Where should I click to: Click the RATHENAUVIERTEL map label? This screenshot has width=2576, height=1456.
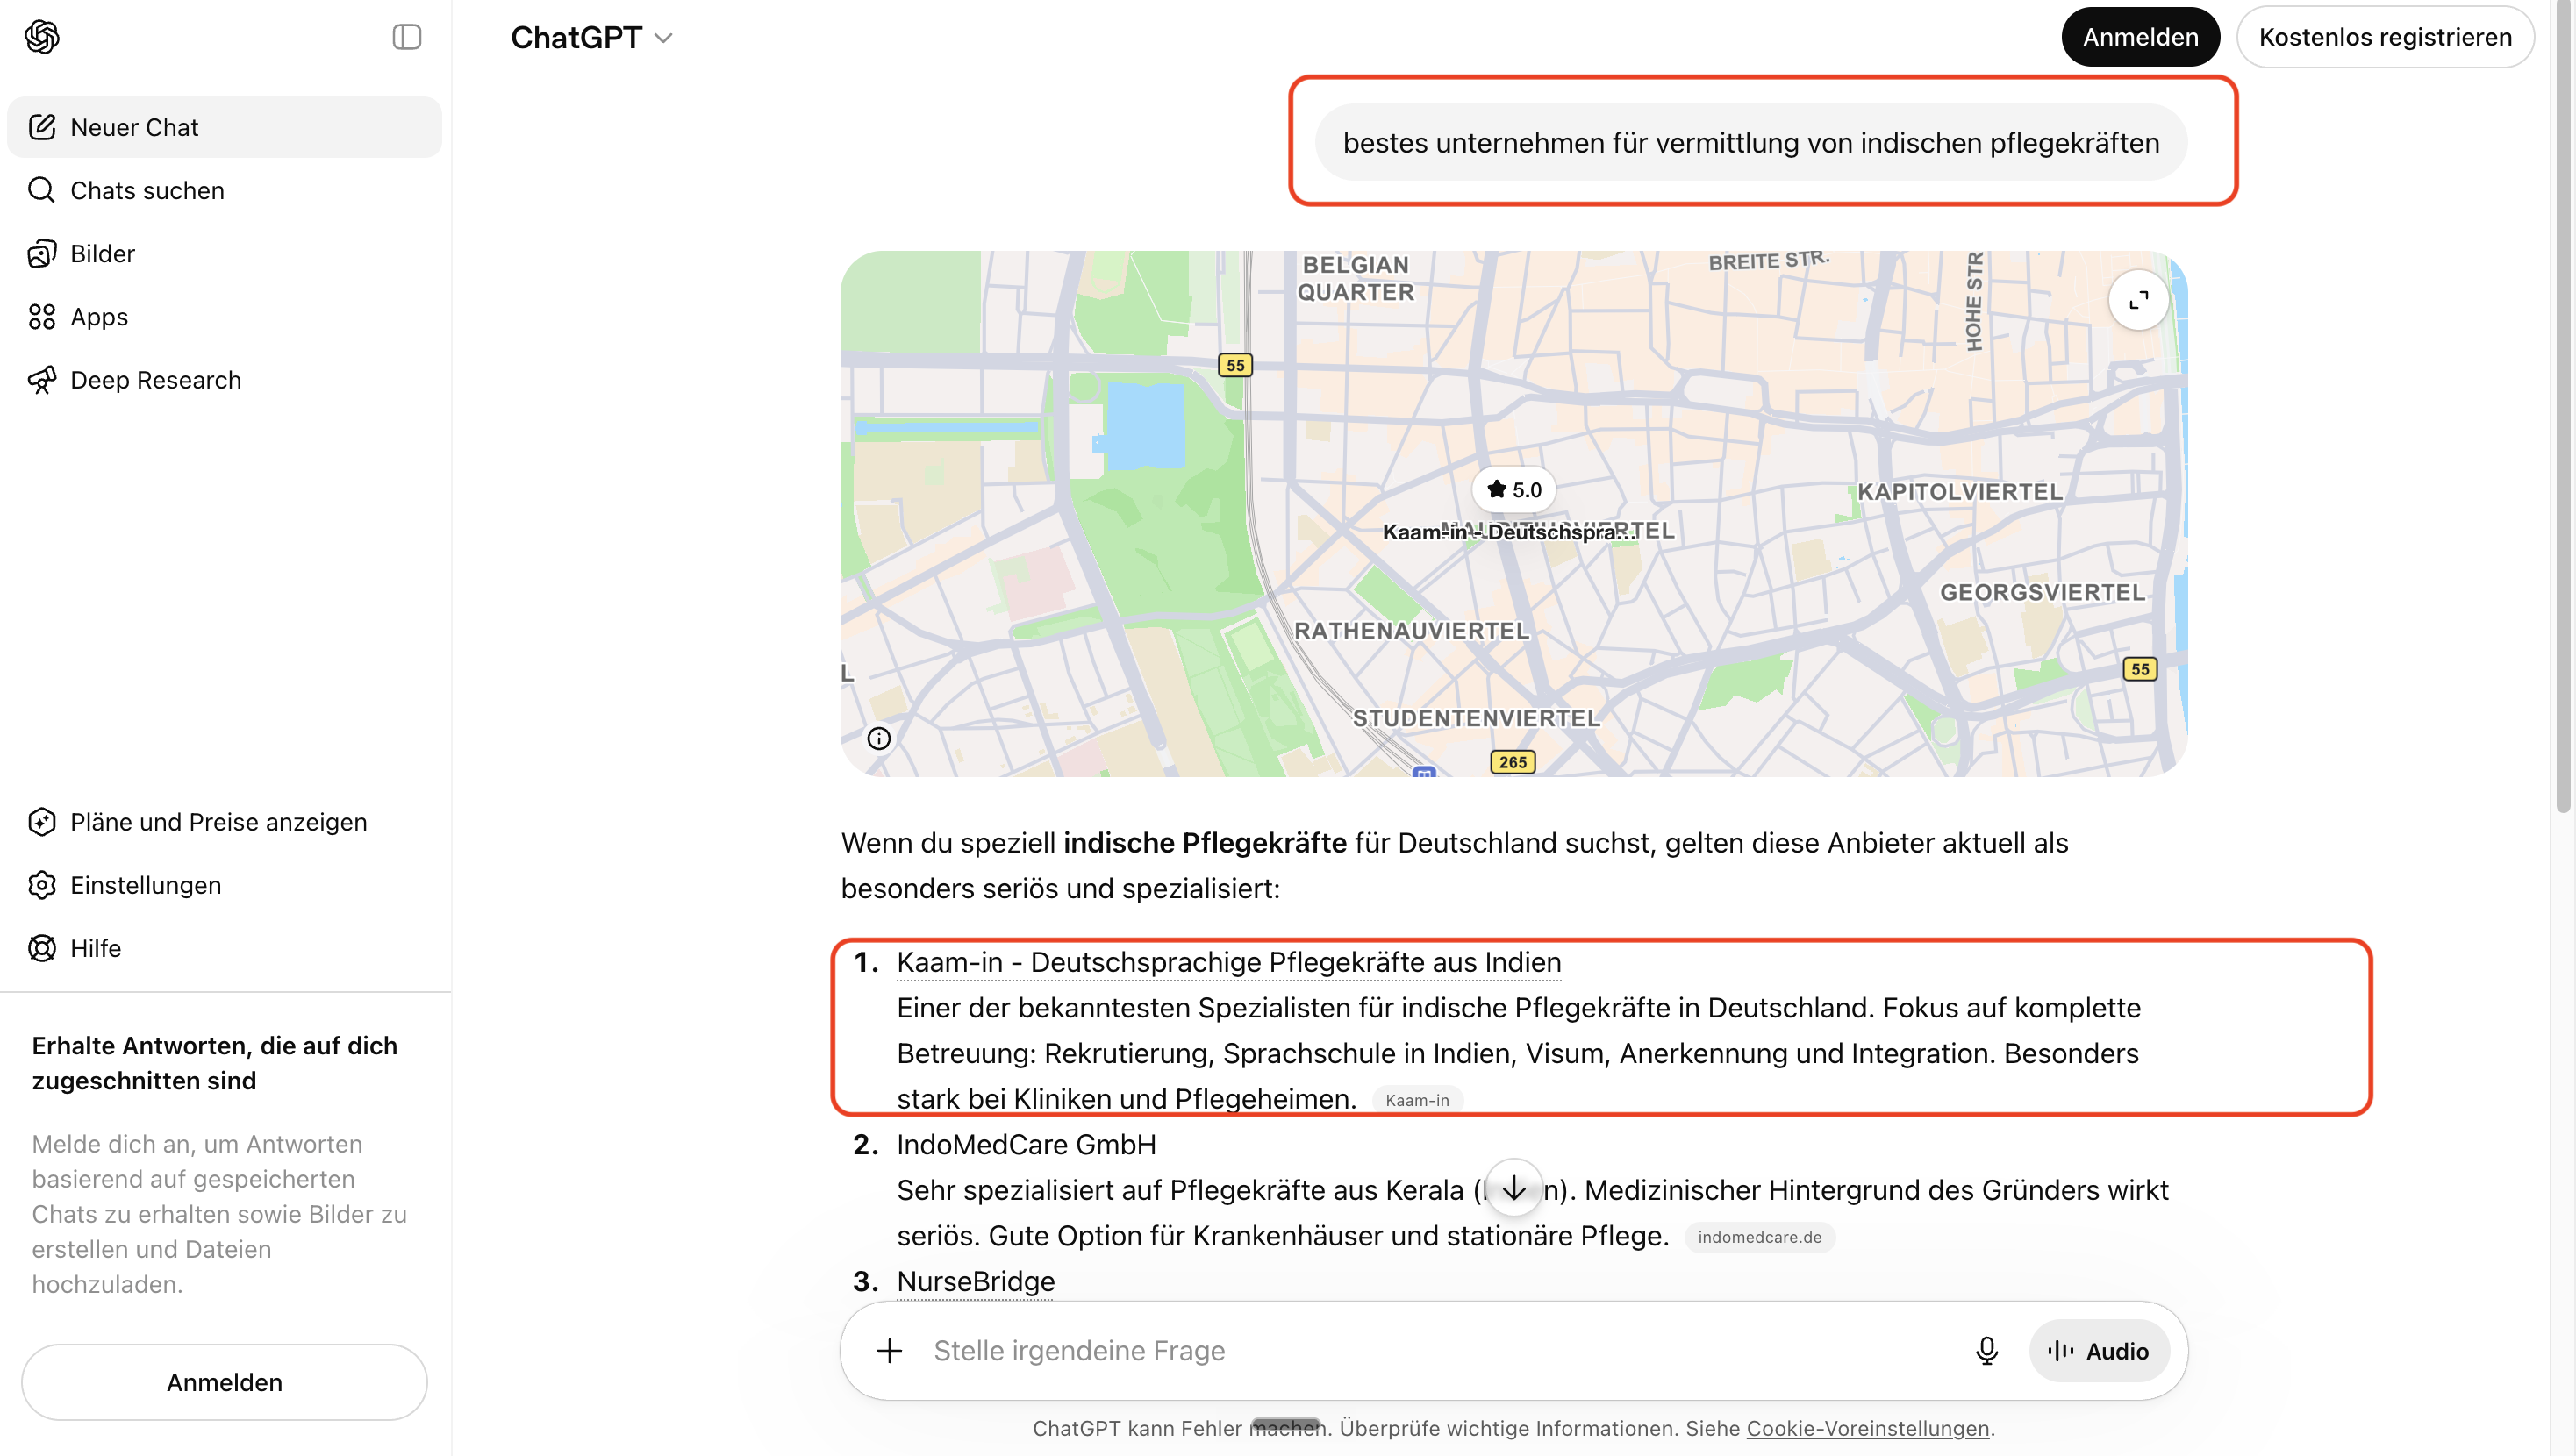point(1411,631)
